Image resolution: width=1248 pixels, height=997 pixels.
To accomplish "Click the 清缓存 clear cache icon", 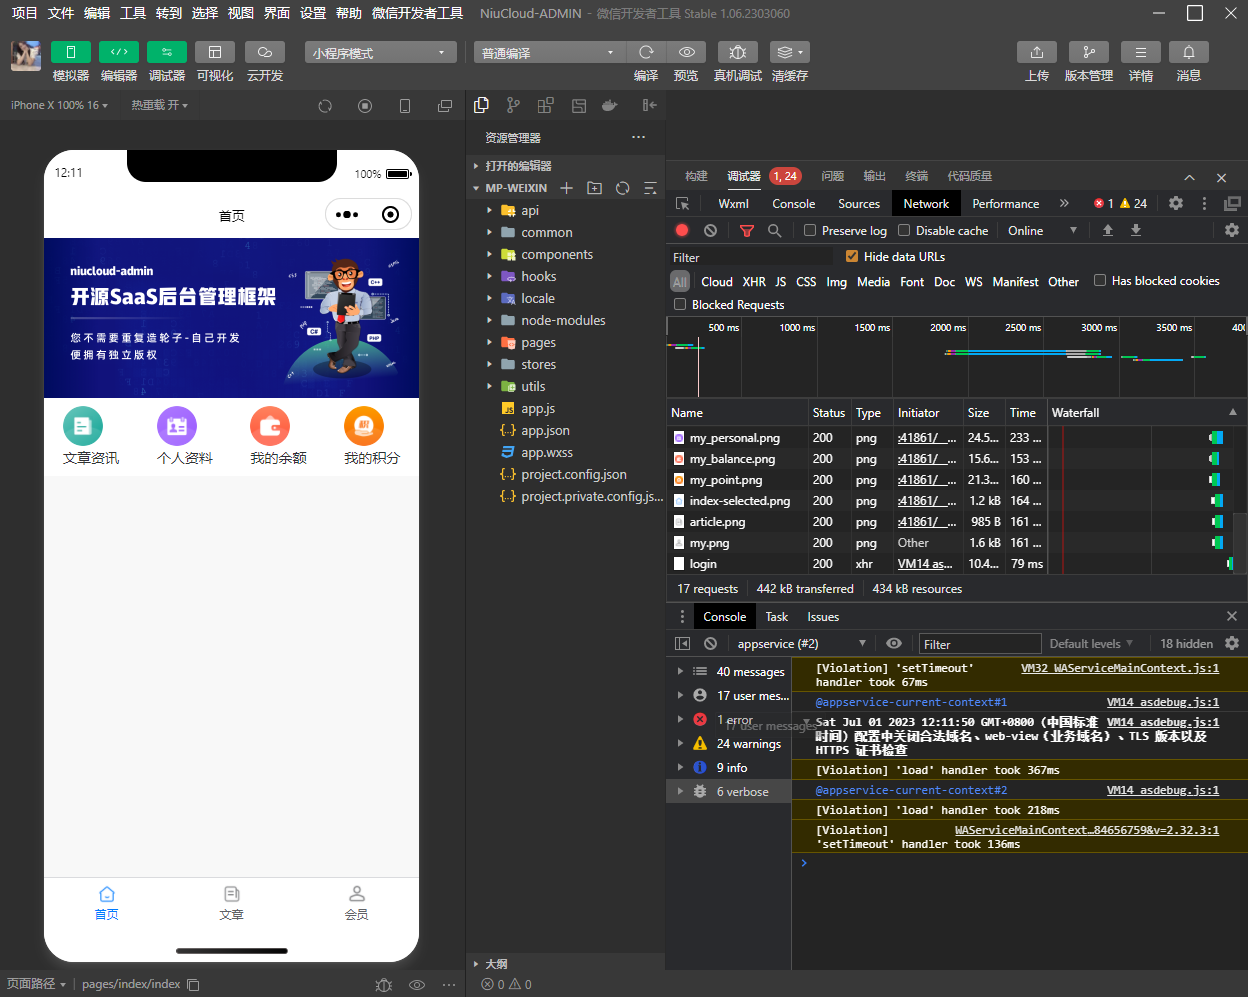I will pyautogui.click(x=790, y=52).
